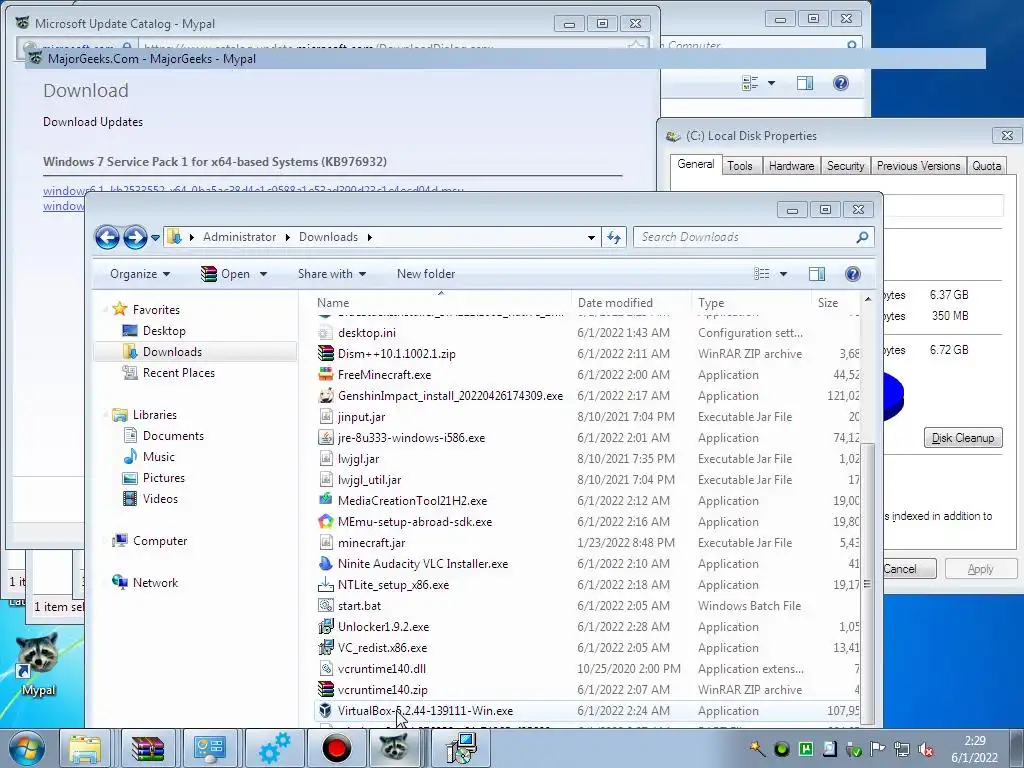Switch to Tools tab in Local Disk Properties
This screenshot has height=768, width=1024.
(740, 166)
